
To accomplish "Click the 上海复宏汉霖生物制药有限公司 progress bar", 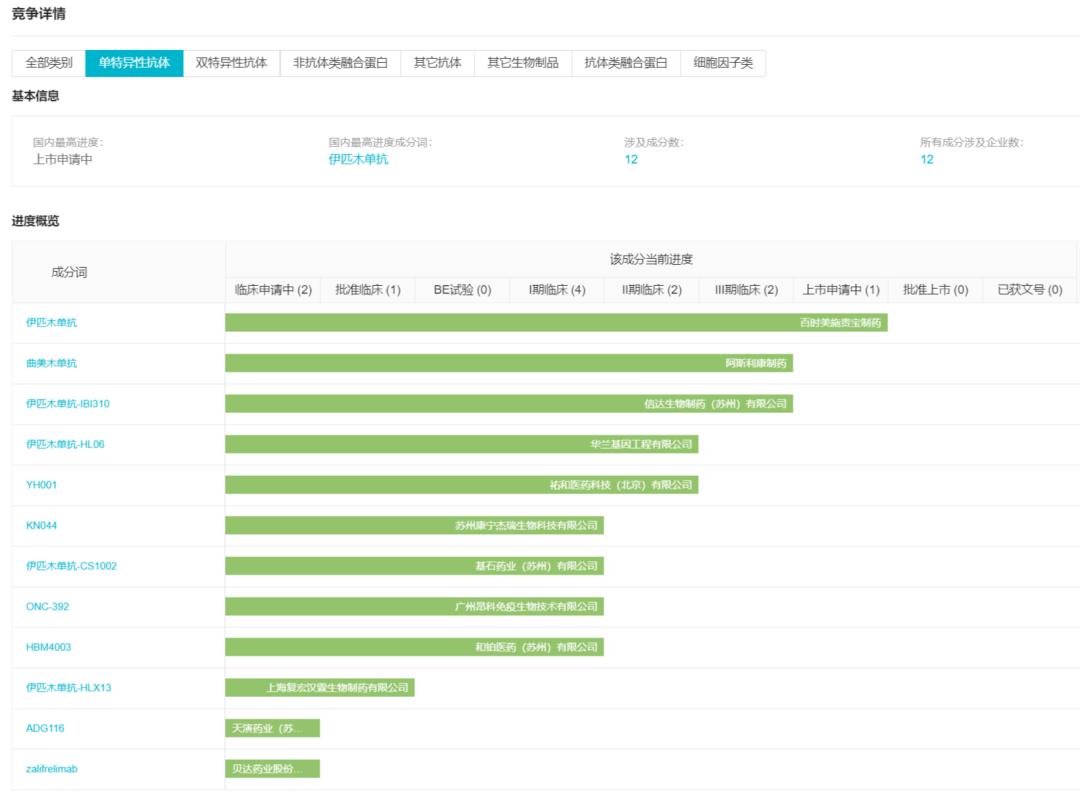I will (x=320, y=688).
